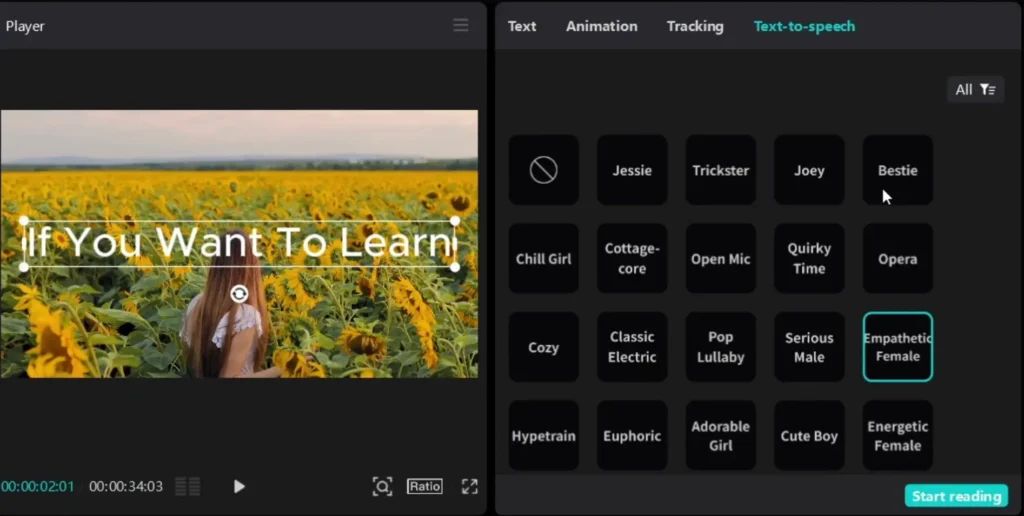The image size is (1024, 516).
Task: Click the current timecode 00:00:02:01
Action: [38, 486]
